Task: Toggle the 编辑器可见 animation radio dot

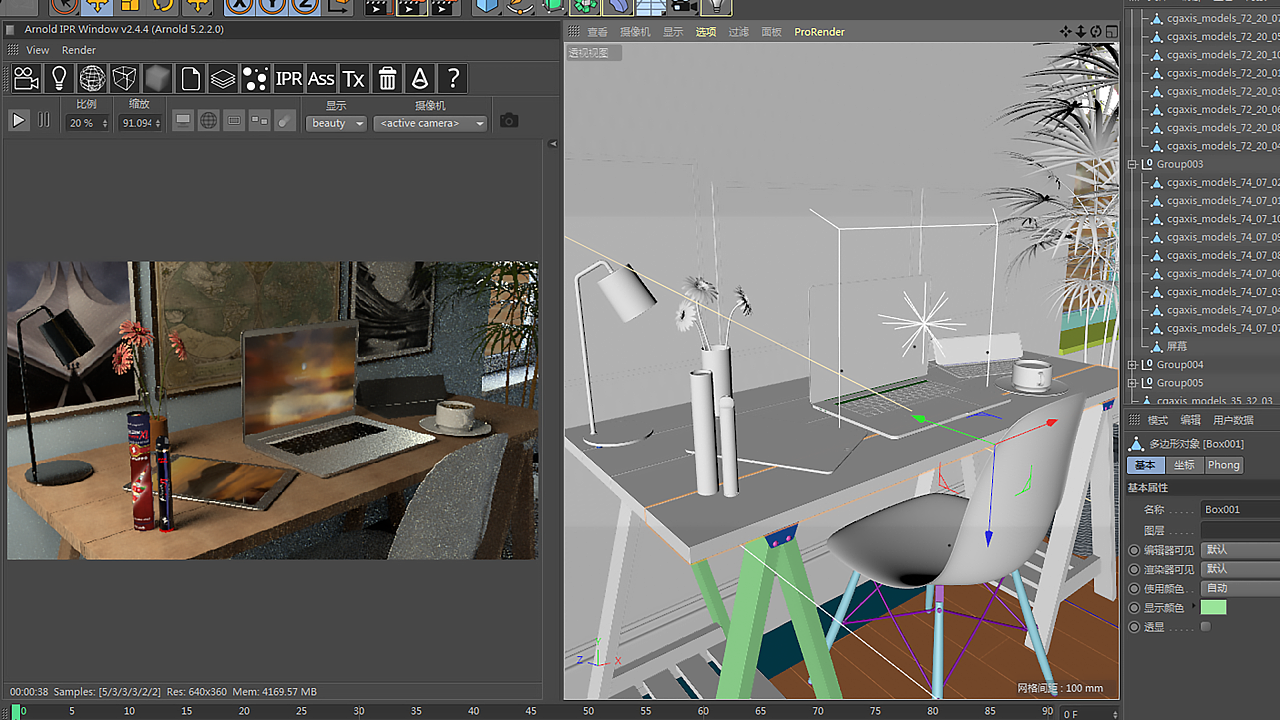Action: point(1134,550)
